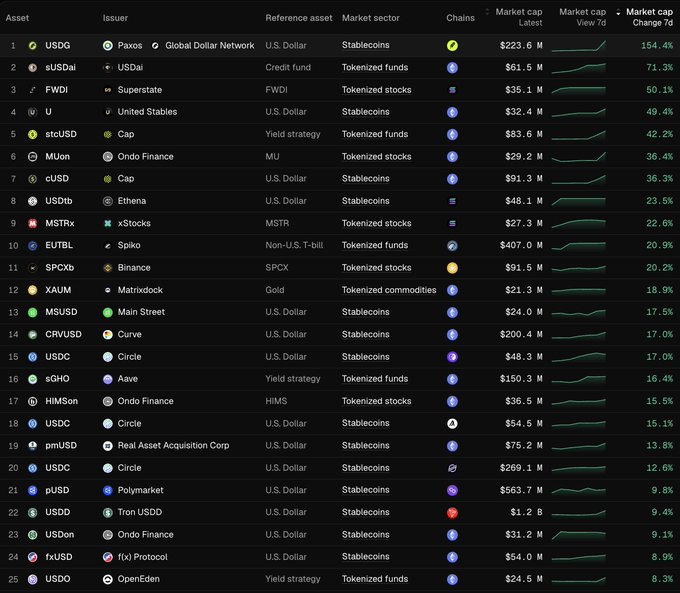Click the EUTBL 7d market cap sparkline

(579, 246)
